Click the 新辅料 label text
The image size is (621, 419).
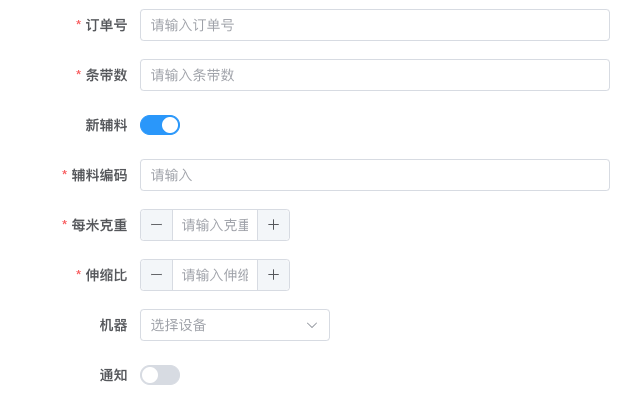point(106,125)
